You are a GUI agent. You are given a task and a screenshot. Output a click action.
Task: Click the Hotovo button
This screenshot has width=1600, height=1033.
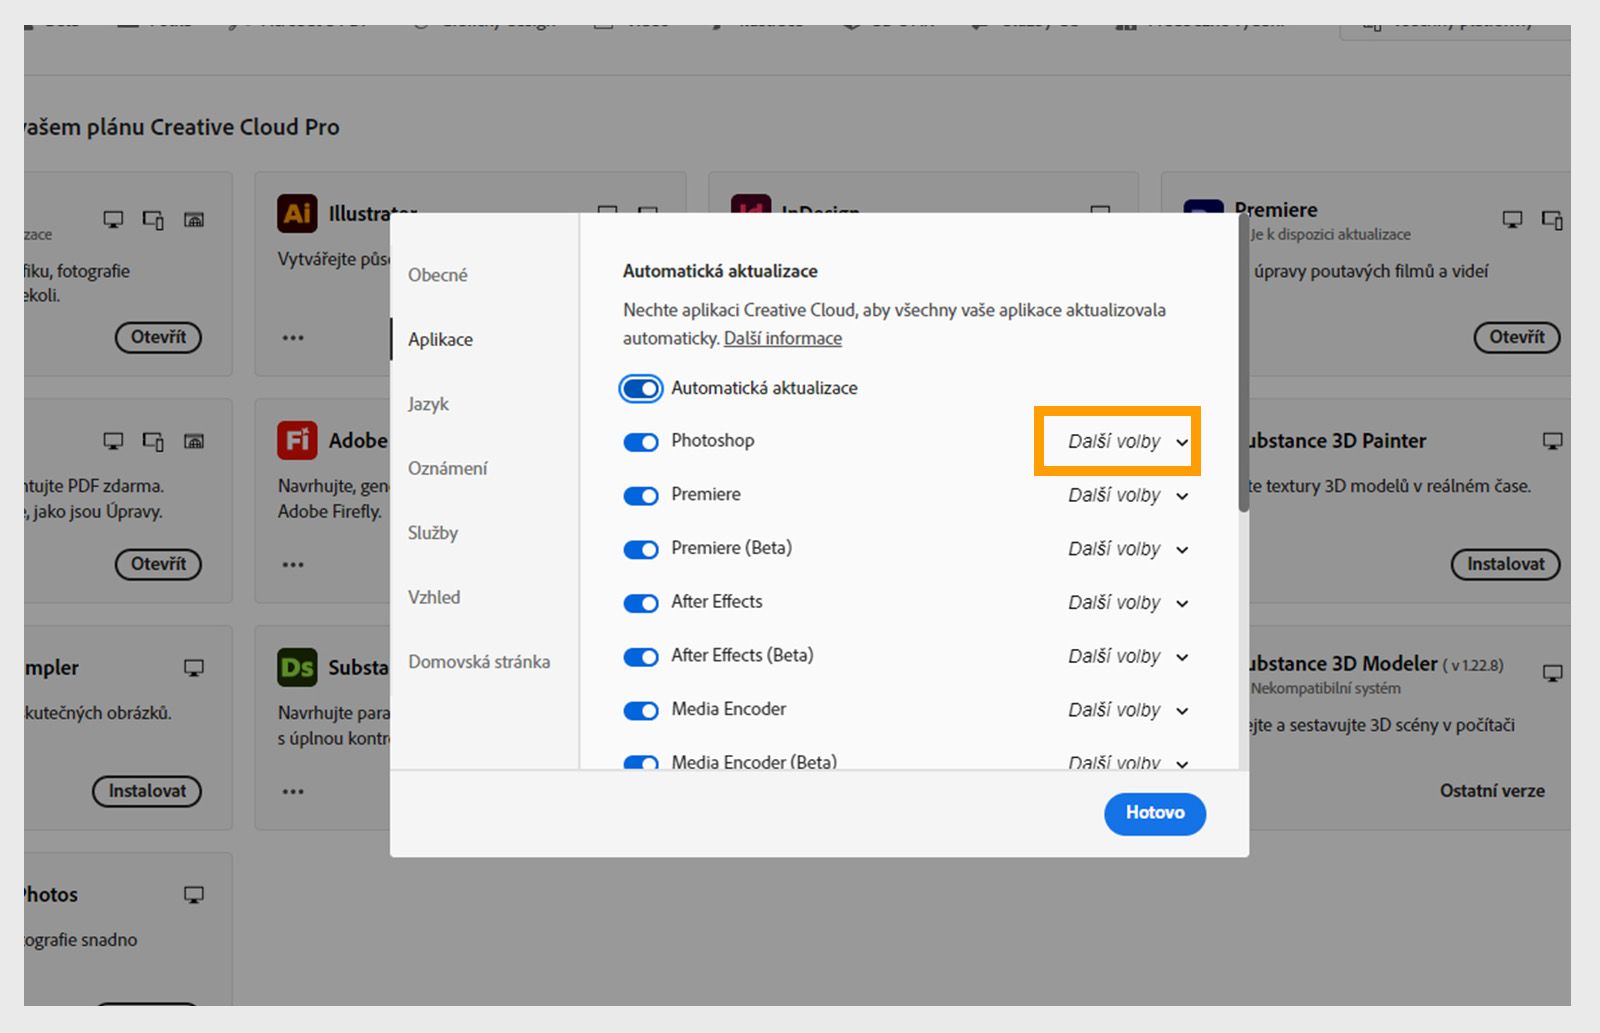[1155, 813]
